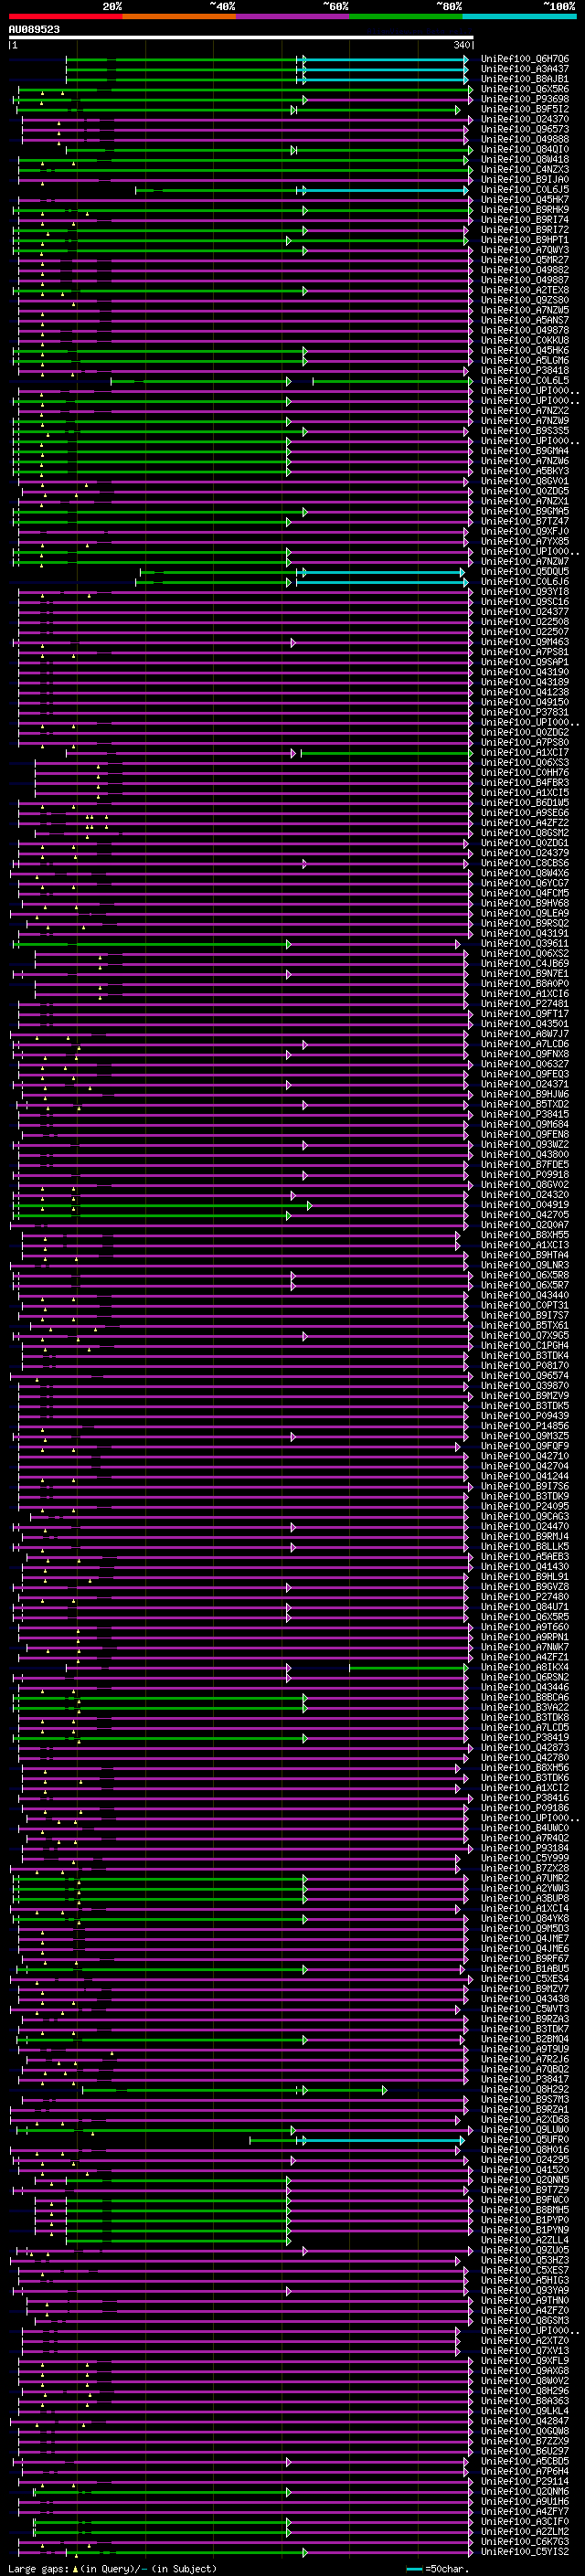Click the red 20% legend color bar

pyautogui.click(x=65, y=16)
